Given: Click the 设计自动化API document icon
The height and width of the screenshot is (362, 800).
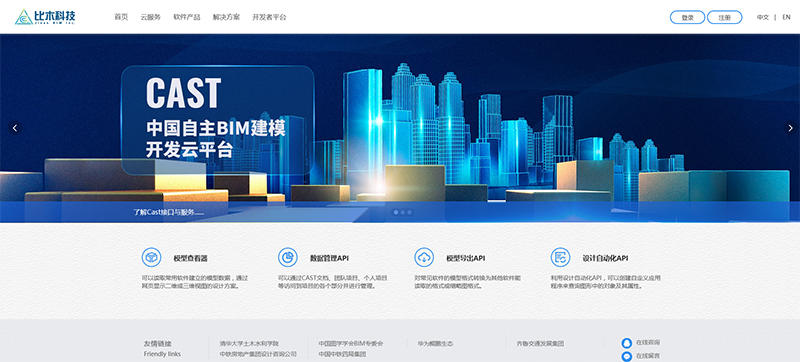Looking at the screenshot, I should tap(560, 257).
